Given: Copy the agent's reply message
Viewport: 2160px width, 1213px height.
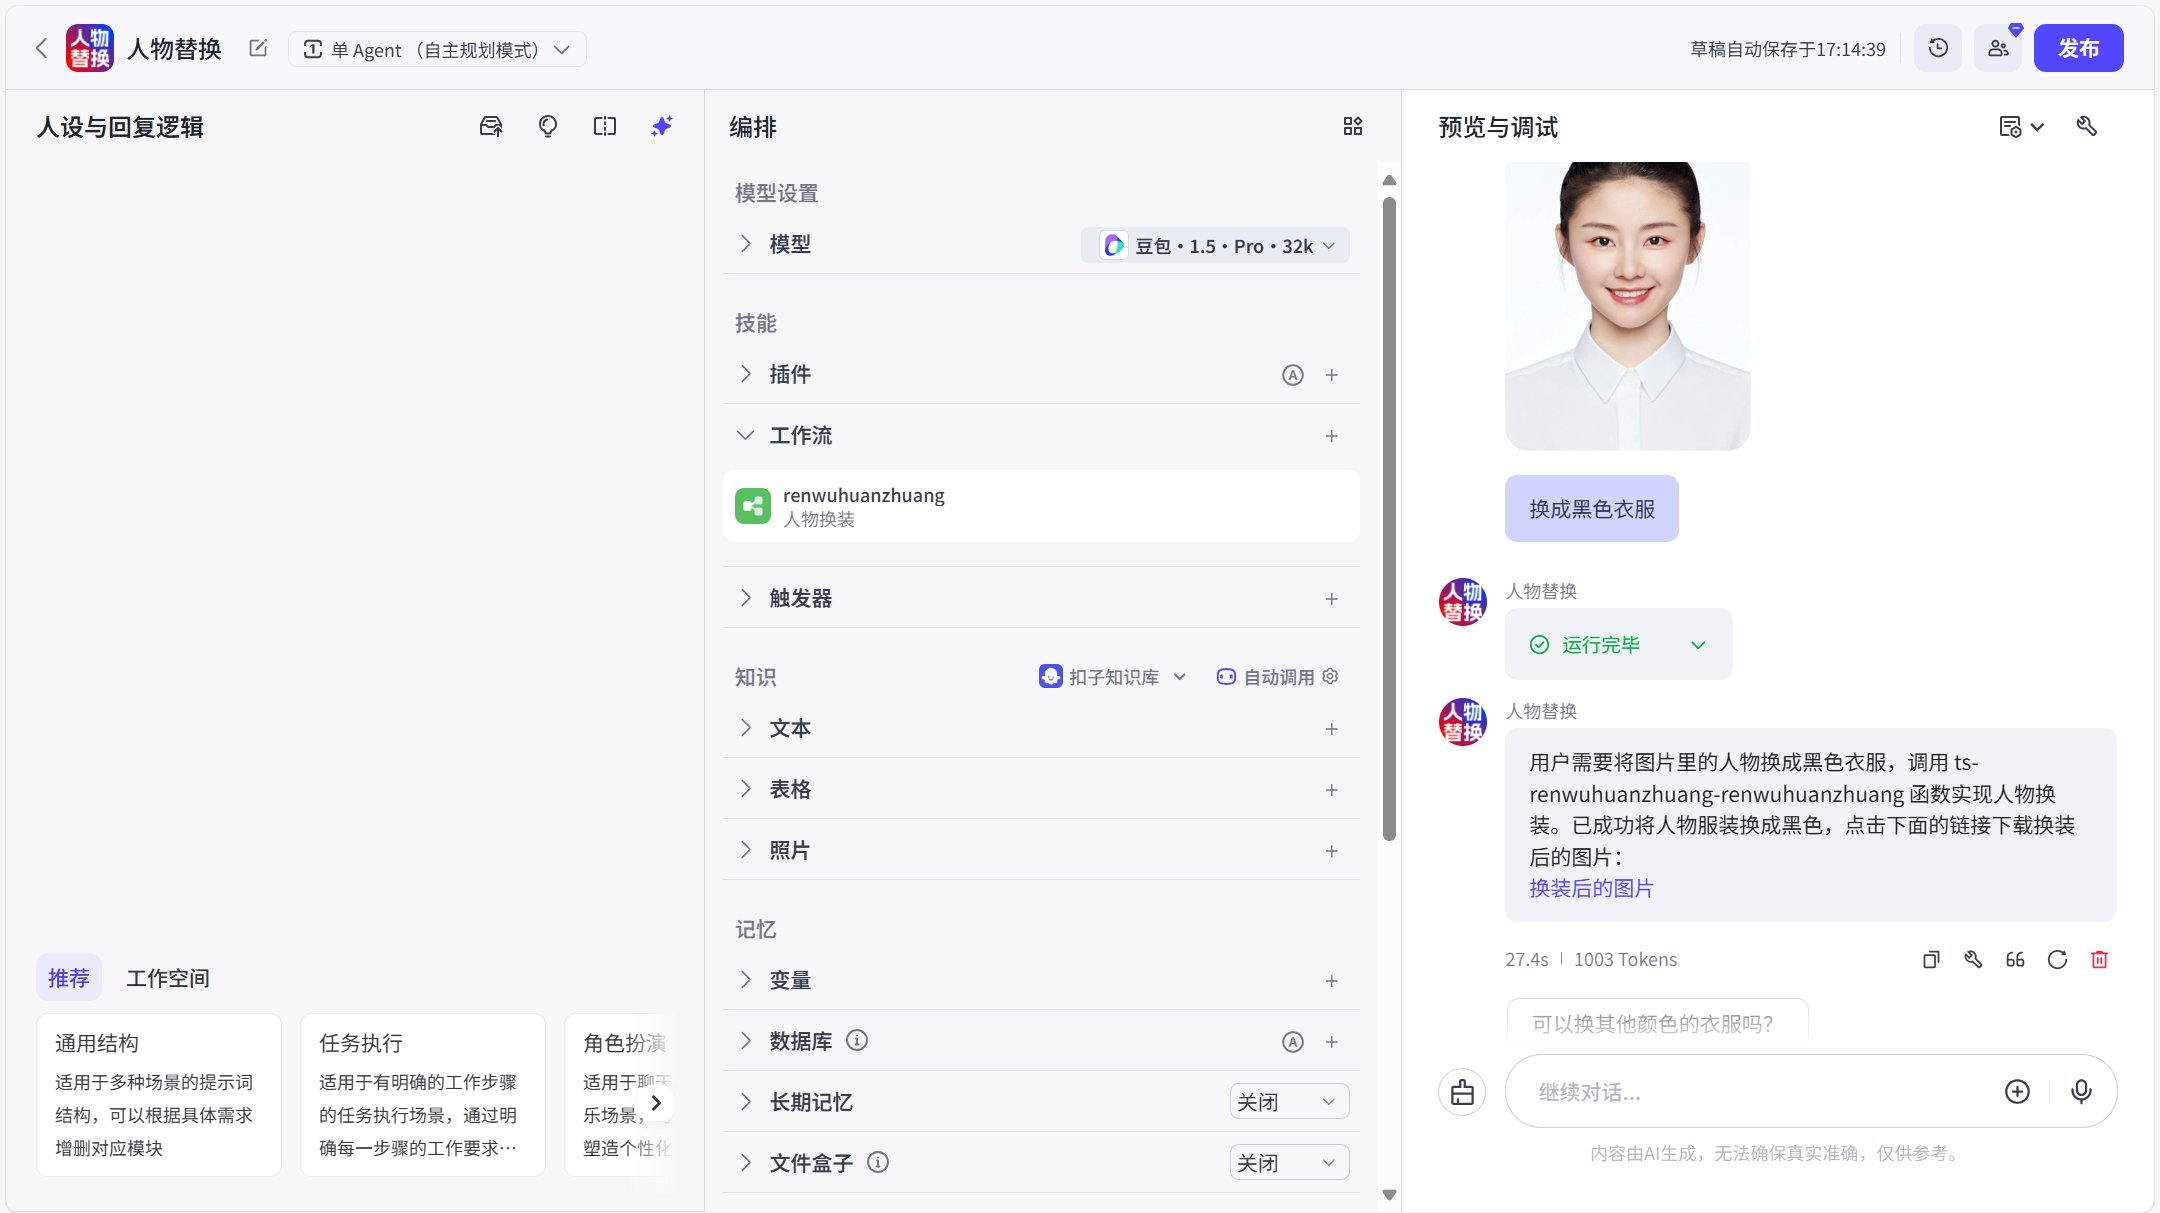Looking at the screenshot, I should [x=1930, y=959].
